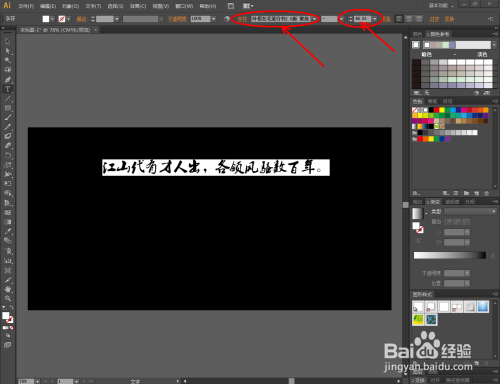Click the 对齐 align link in control bar
The height and width of the screenshot is (384, 500).
[x=434, y=19]
